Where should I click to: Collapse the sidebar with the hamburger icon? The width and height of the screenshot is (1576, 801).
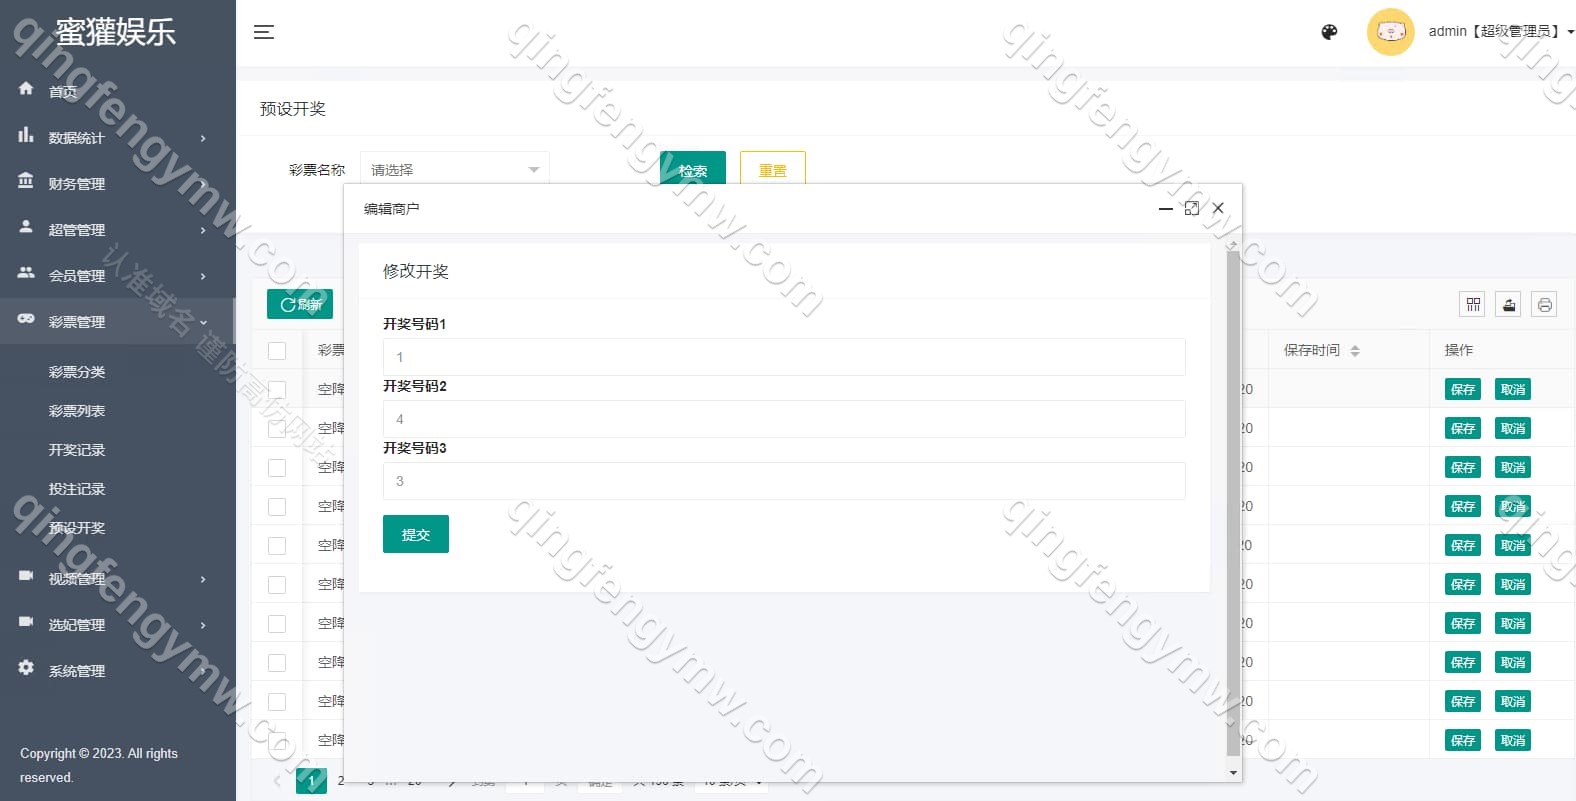264,32
